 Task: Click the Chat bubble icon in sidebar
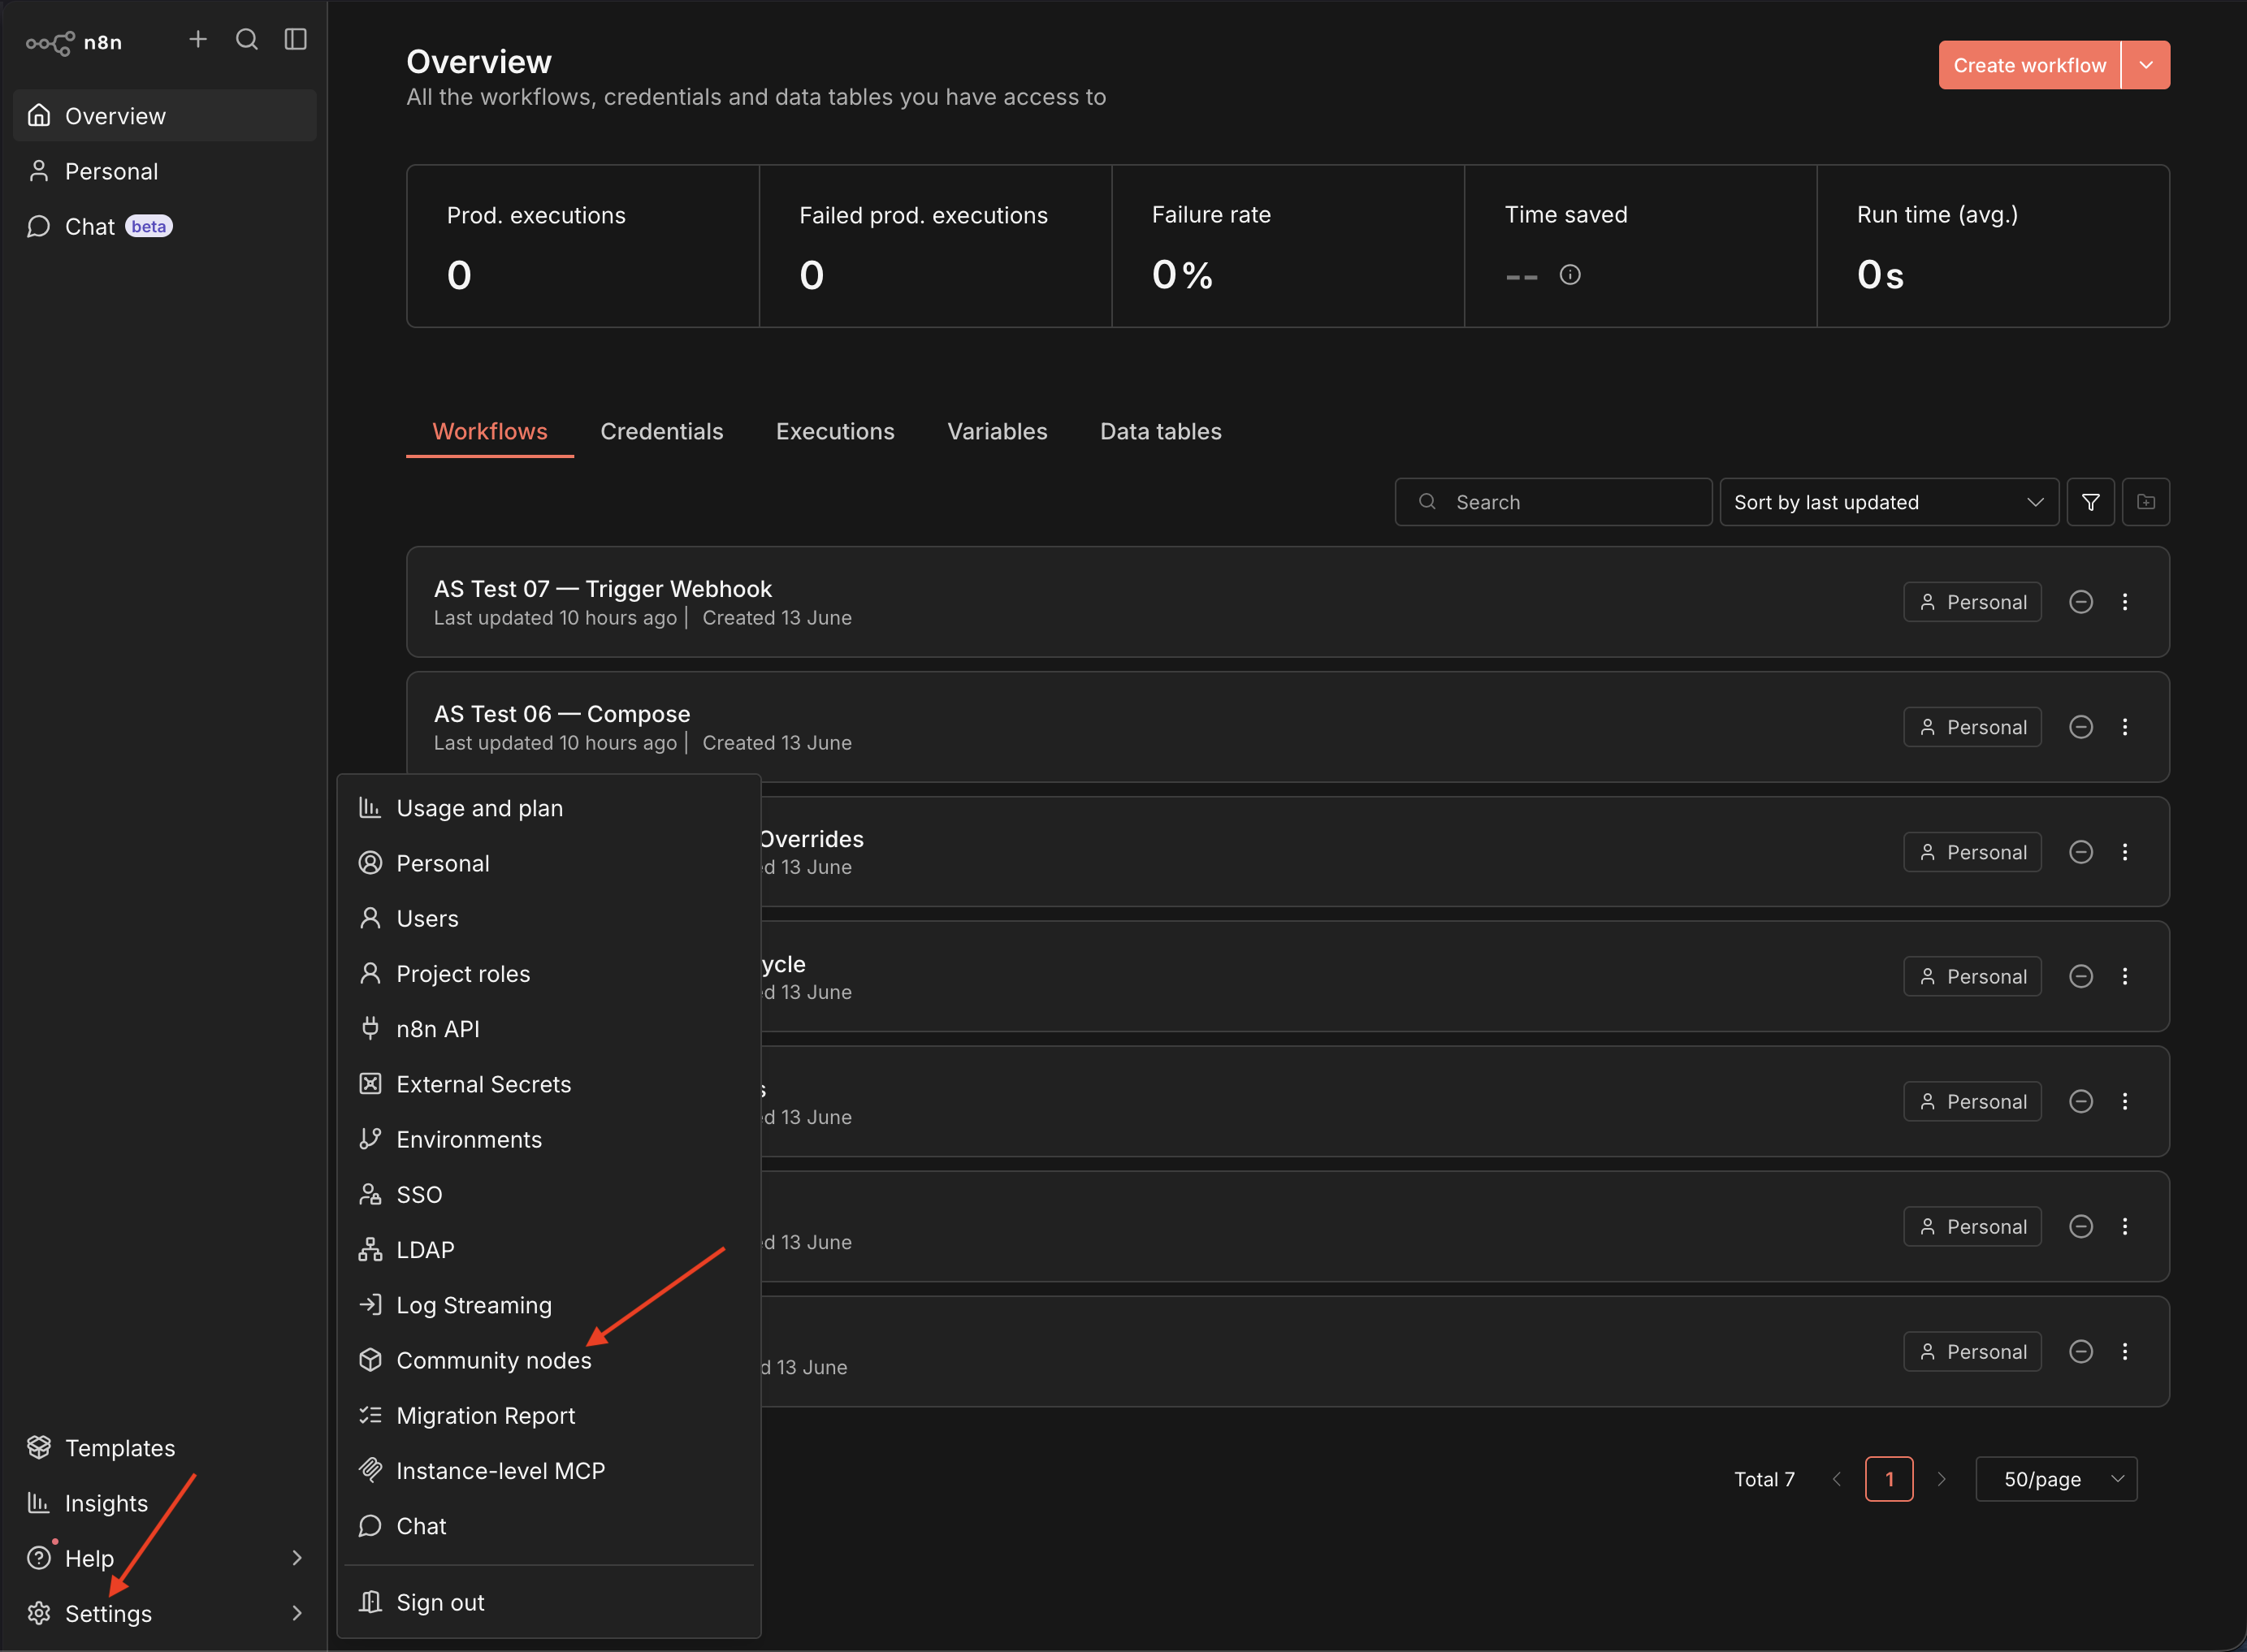click(39, 226)
